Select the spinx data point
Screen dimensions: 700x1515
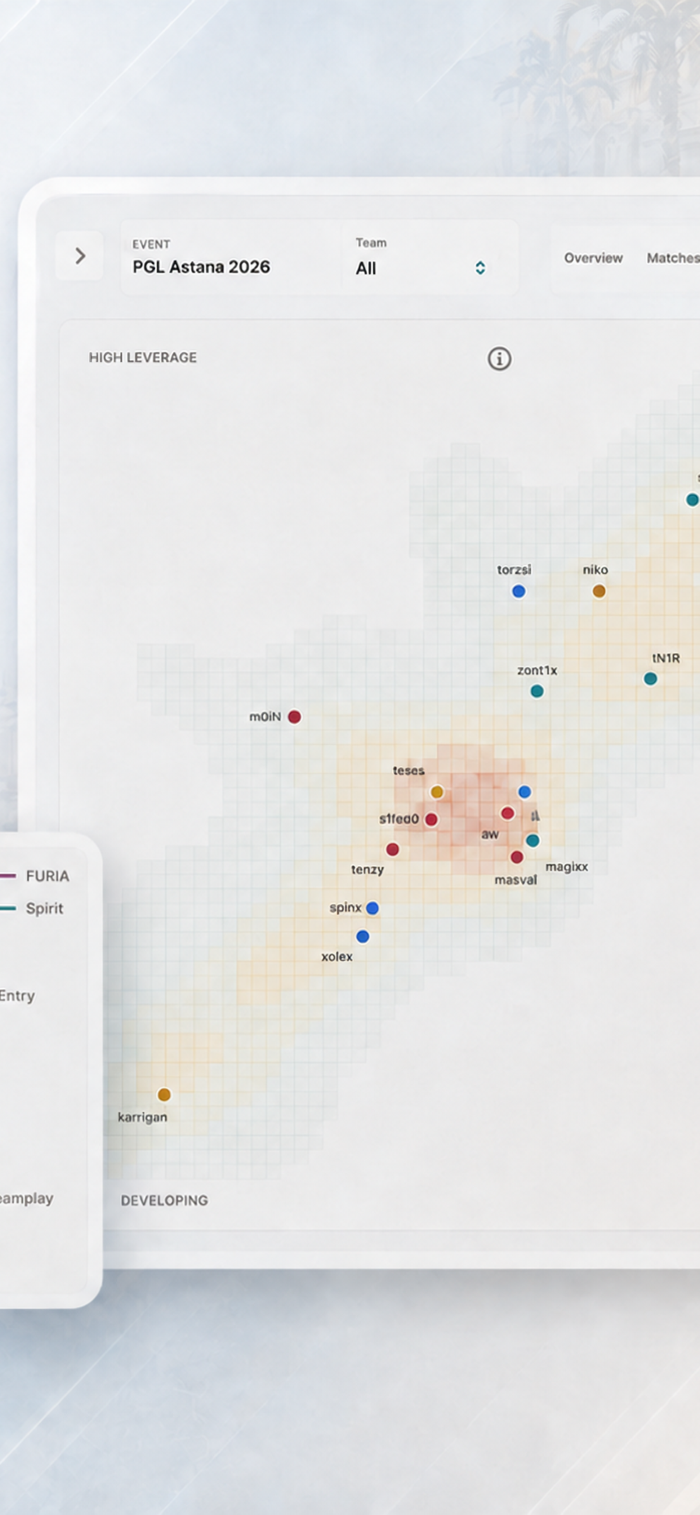pyautogui.click(x=372, y=908)
